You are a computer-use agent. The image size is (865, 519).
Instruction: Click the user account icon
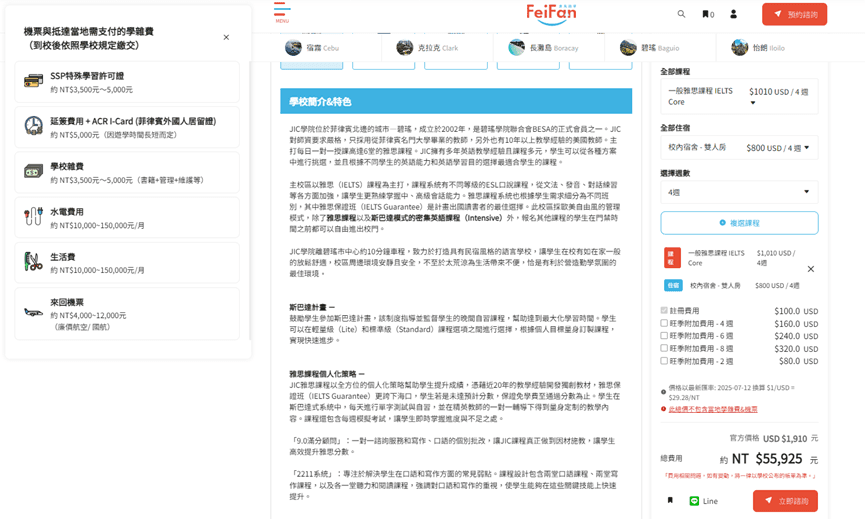733,14
